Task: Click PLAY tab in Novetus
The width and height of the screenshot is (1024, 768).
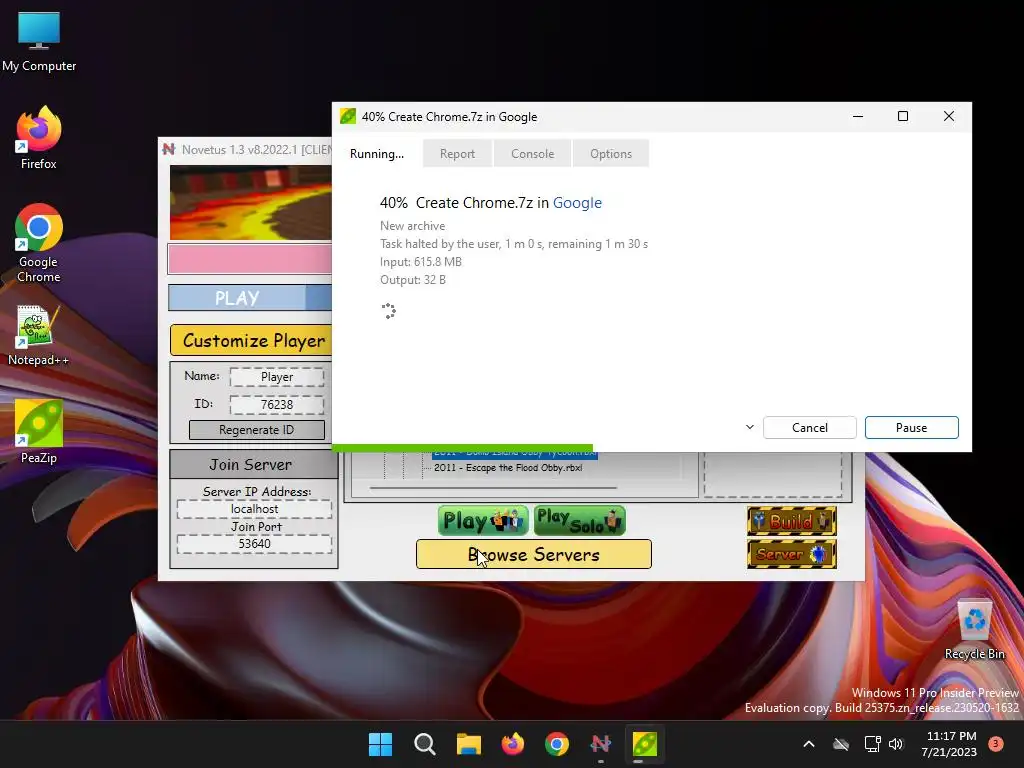Action: 237,298
